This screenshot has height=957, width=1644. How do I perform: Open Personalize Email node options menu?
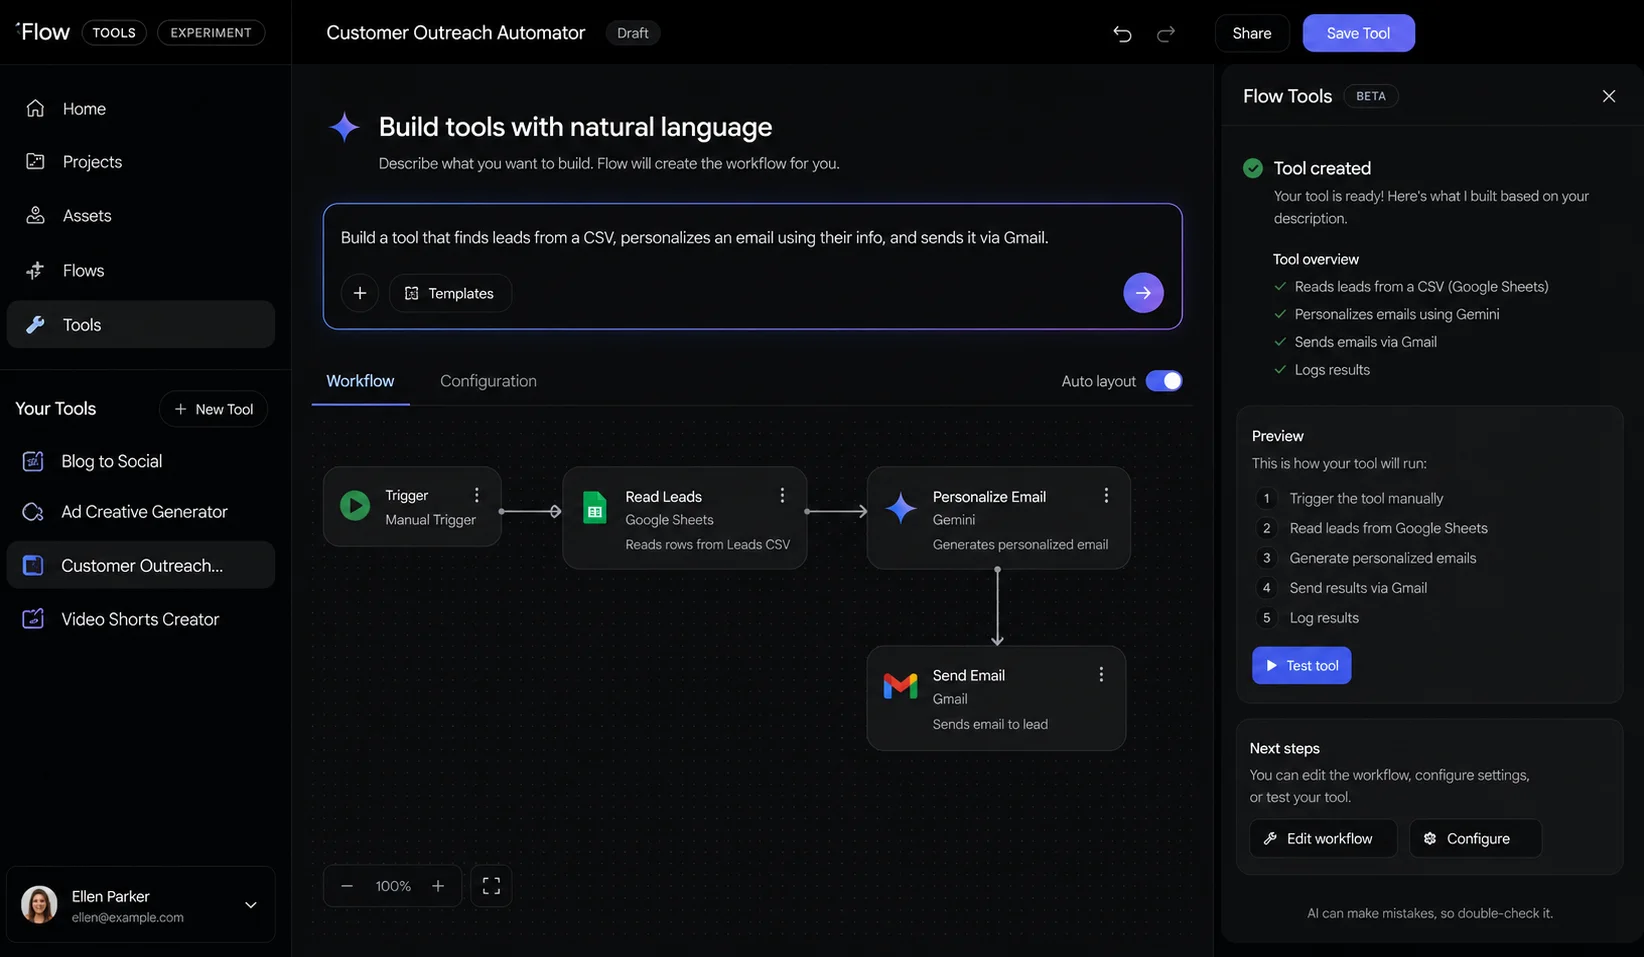click(1106, 495)
